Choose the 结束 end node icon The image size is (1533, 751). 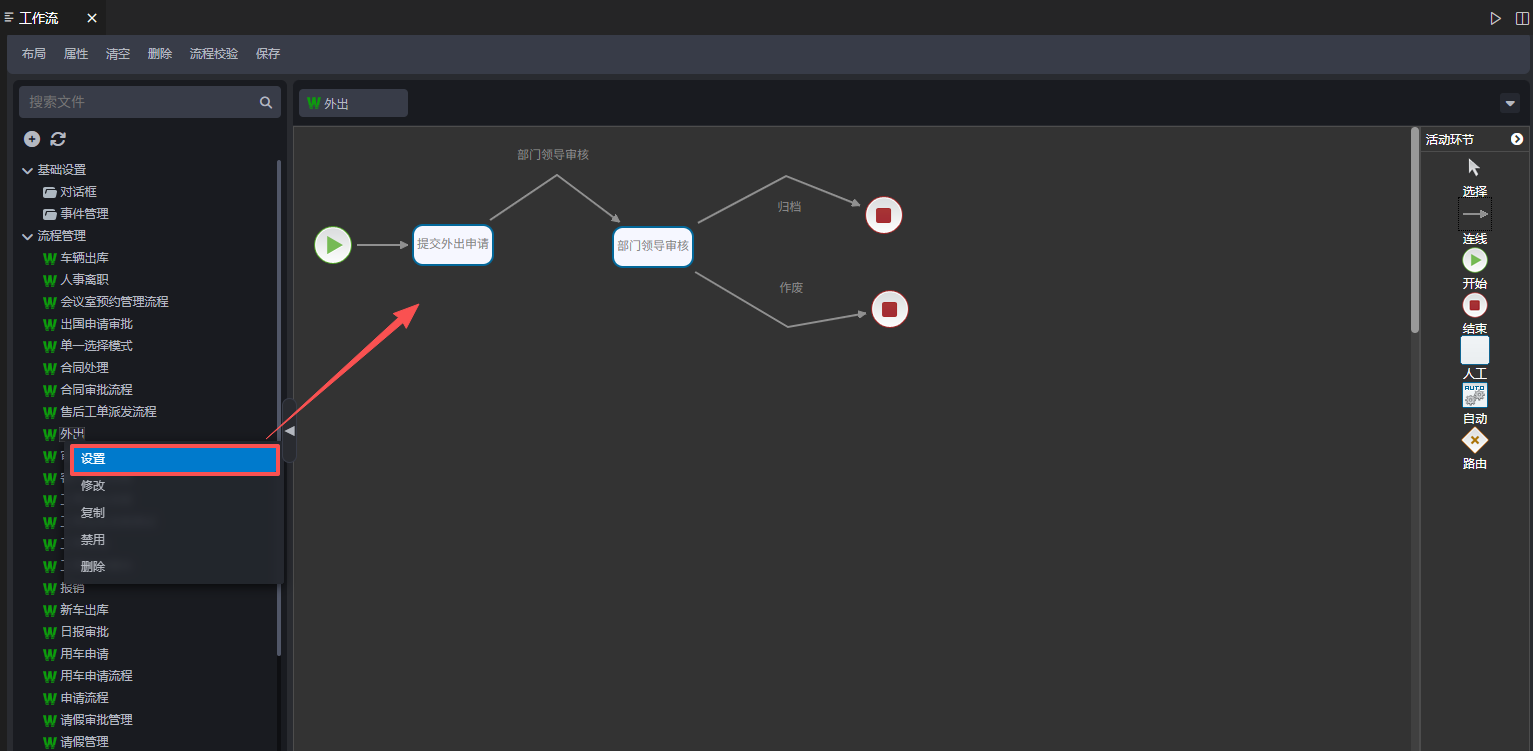point(1474,305)
